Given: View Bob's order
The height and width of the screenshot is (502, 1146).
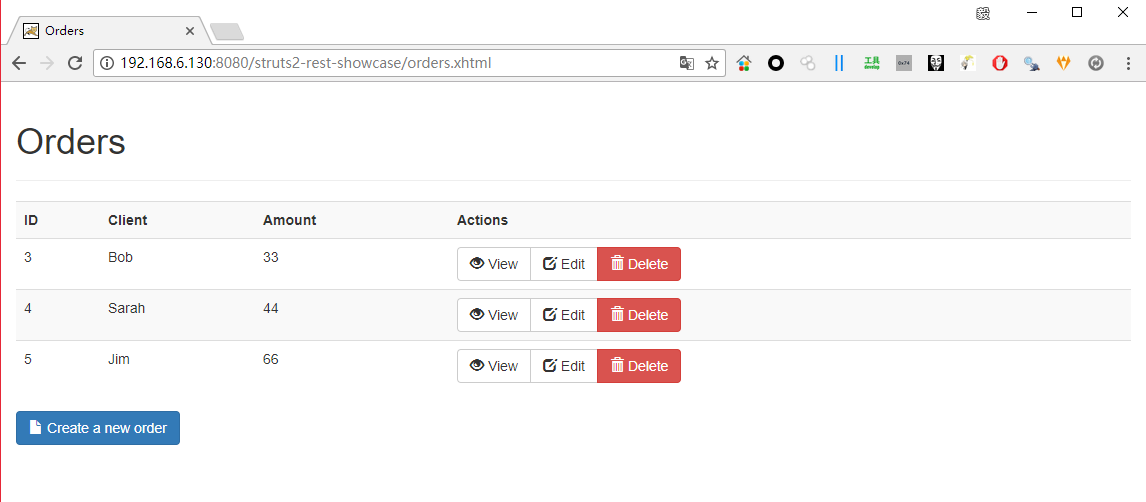Looking at the screenshot, I should (x=493, y=264).
